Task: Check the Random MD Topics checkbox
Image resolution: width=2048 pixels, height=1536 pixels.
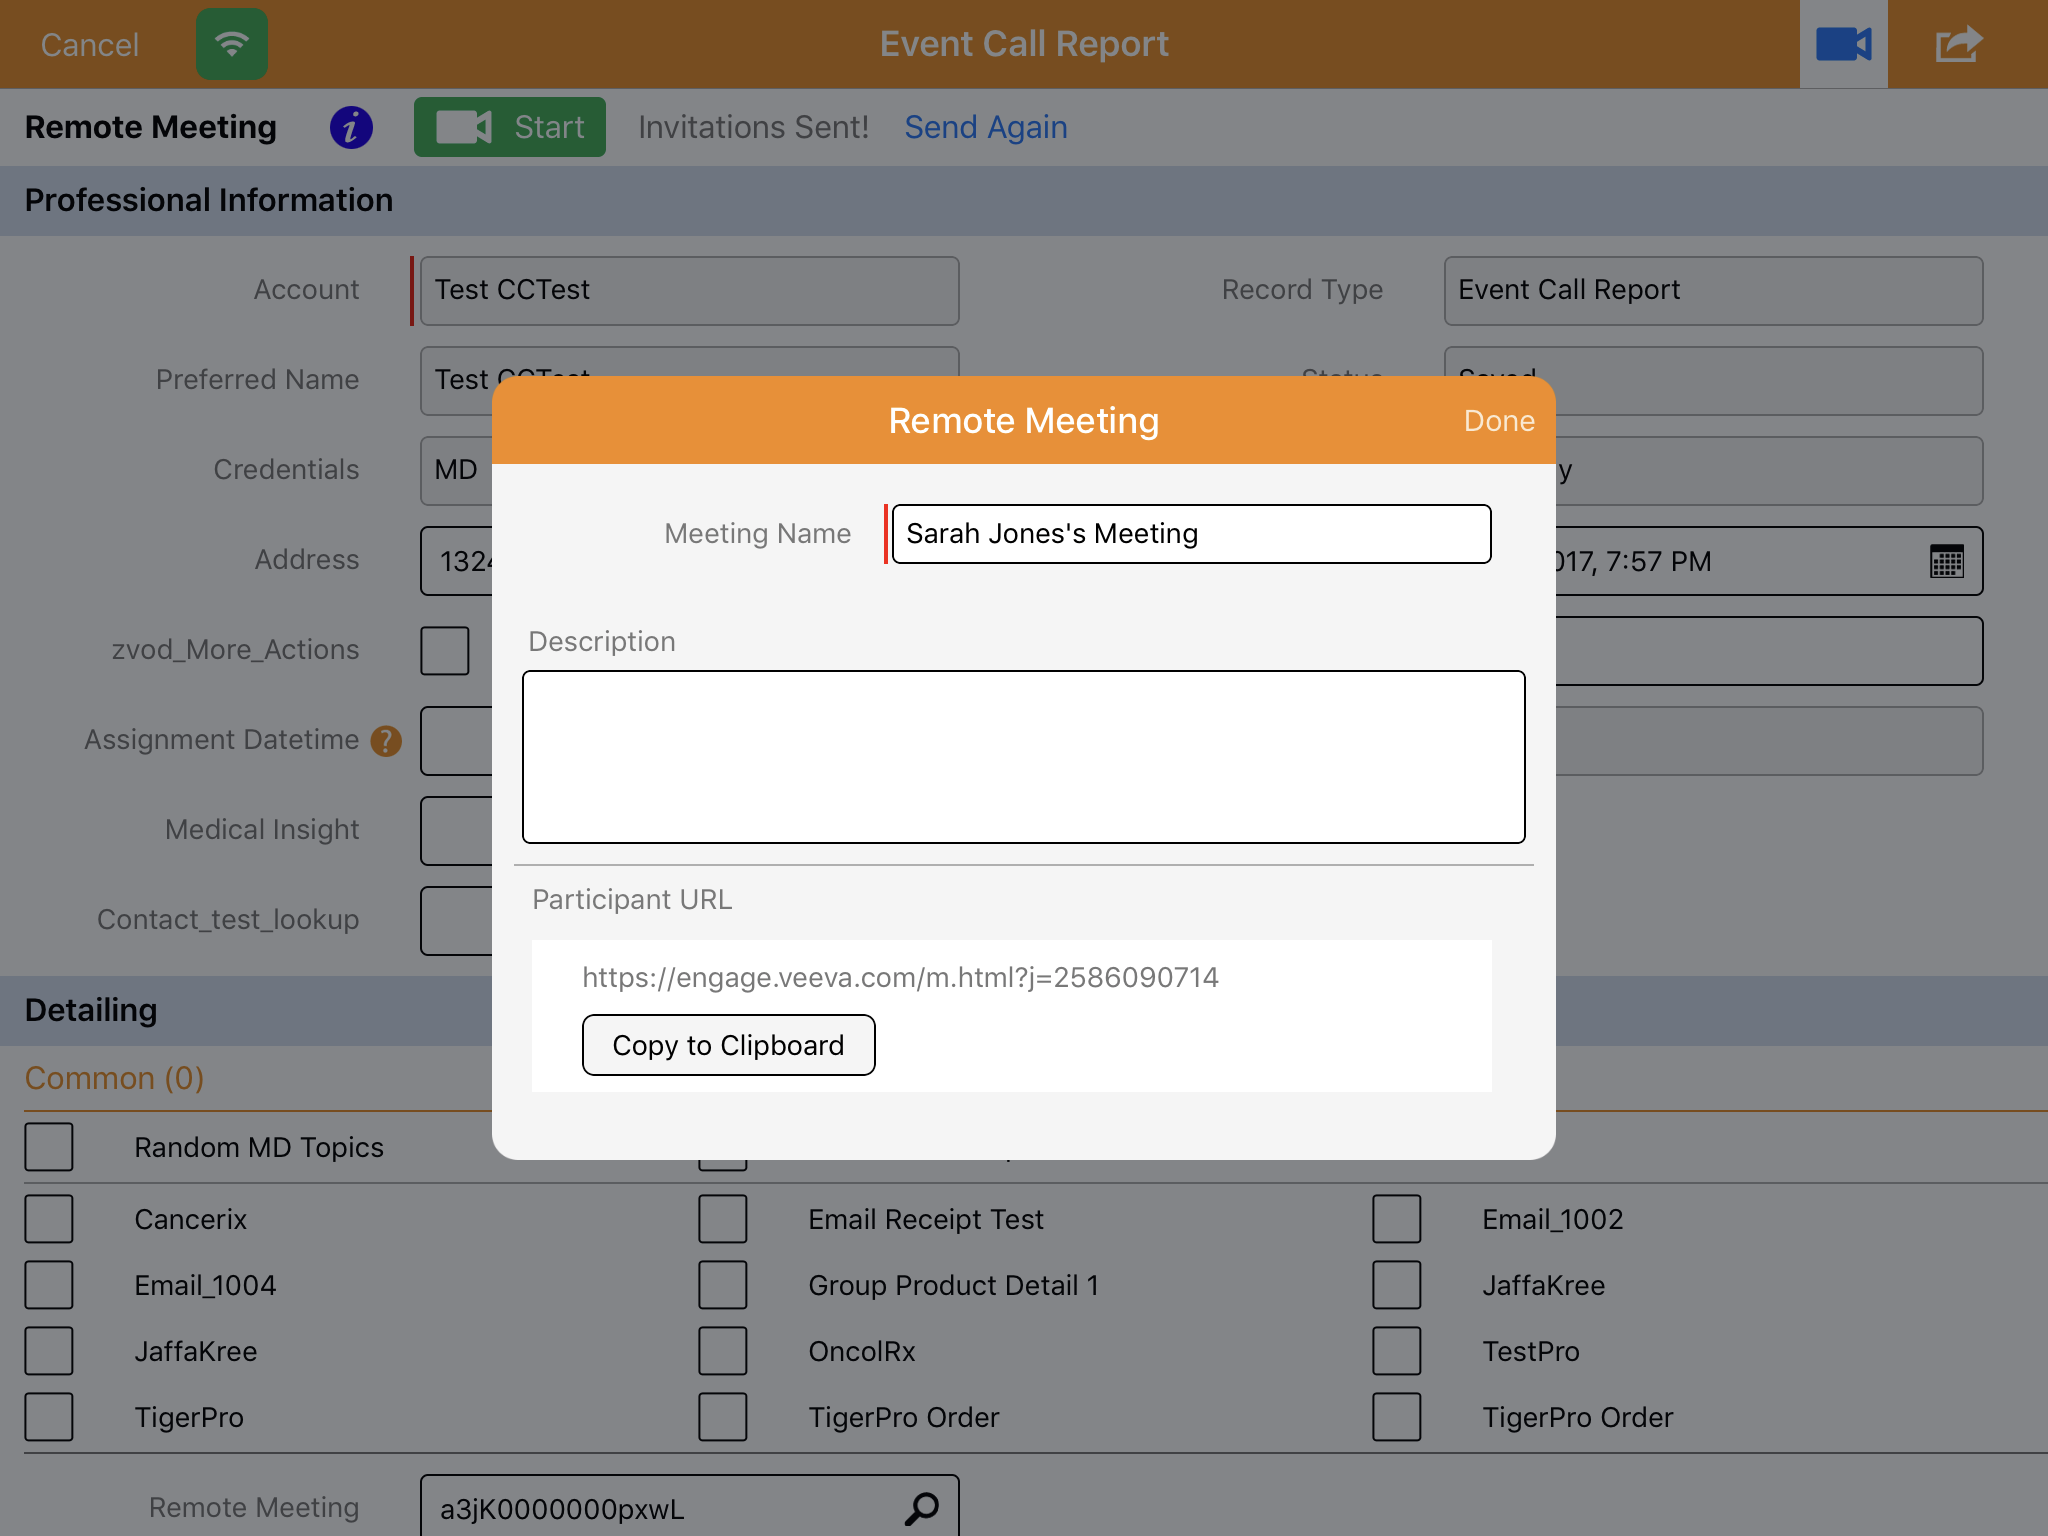Action: (x=49, y=1147)
